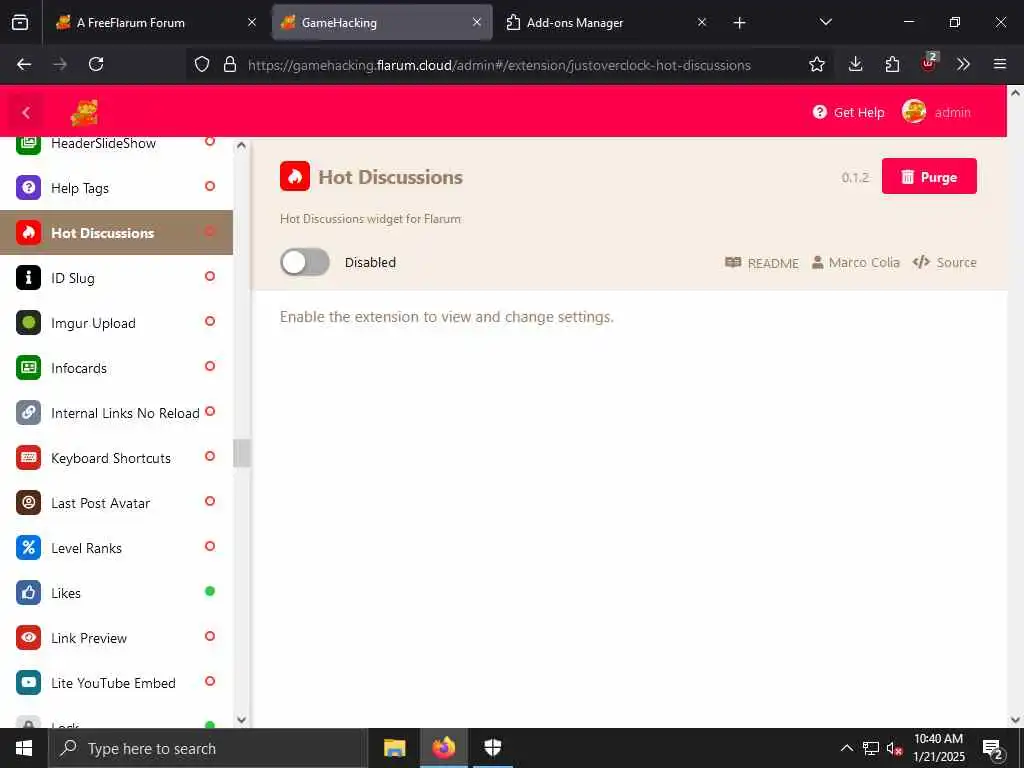Image resolution: width=1024 pixels, height=768 pixels.
Task: Open the Marco Colia author link
Action: pyautogui.click(x=856, y=263)
